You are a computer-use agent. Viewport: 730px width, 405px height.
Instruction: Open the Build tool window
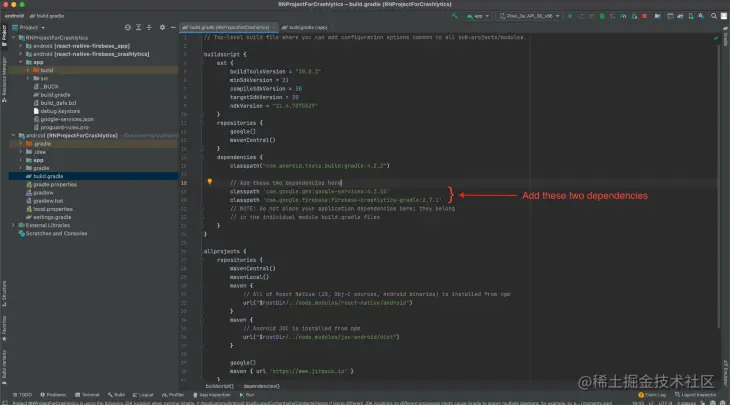(116, 395)
